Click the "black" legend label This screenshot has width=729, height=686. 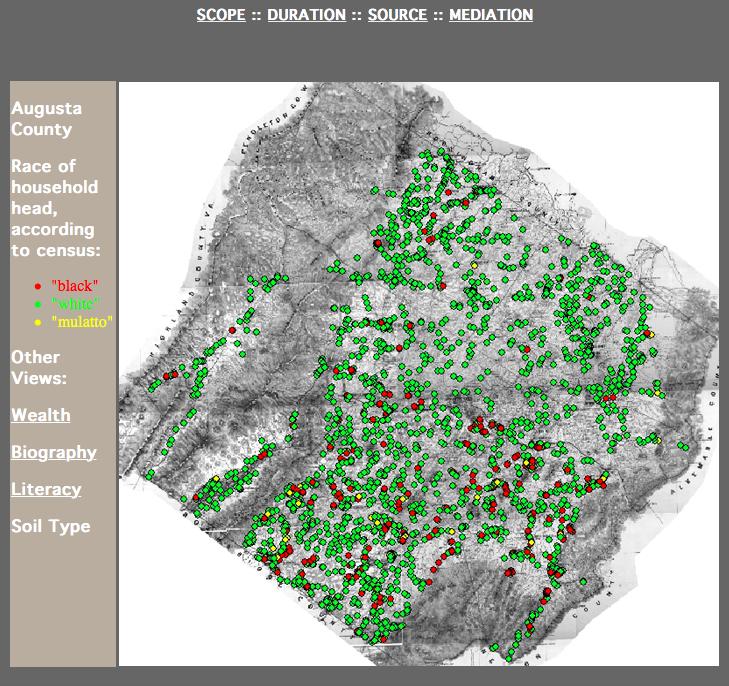pyautogui.click(x=74, y=285)
